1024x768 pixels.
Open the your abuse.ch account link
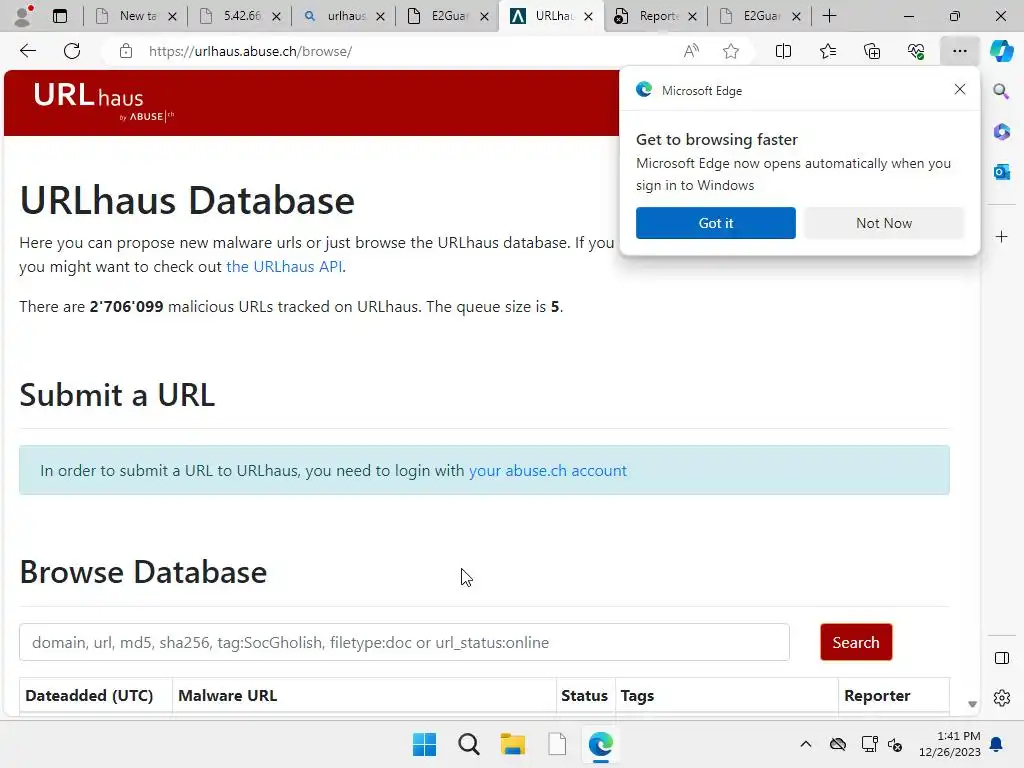(x=548, y=471)
